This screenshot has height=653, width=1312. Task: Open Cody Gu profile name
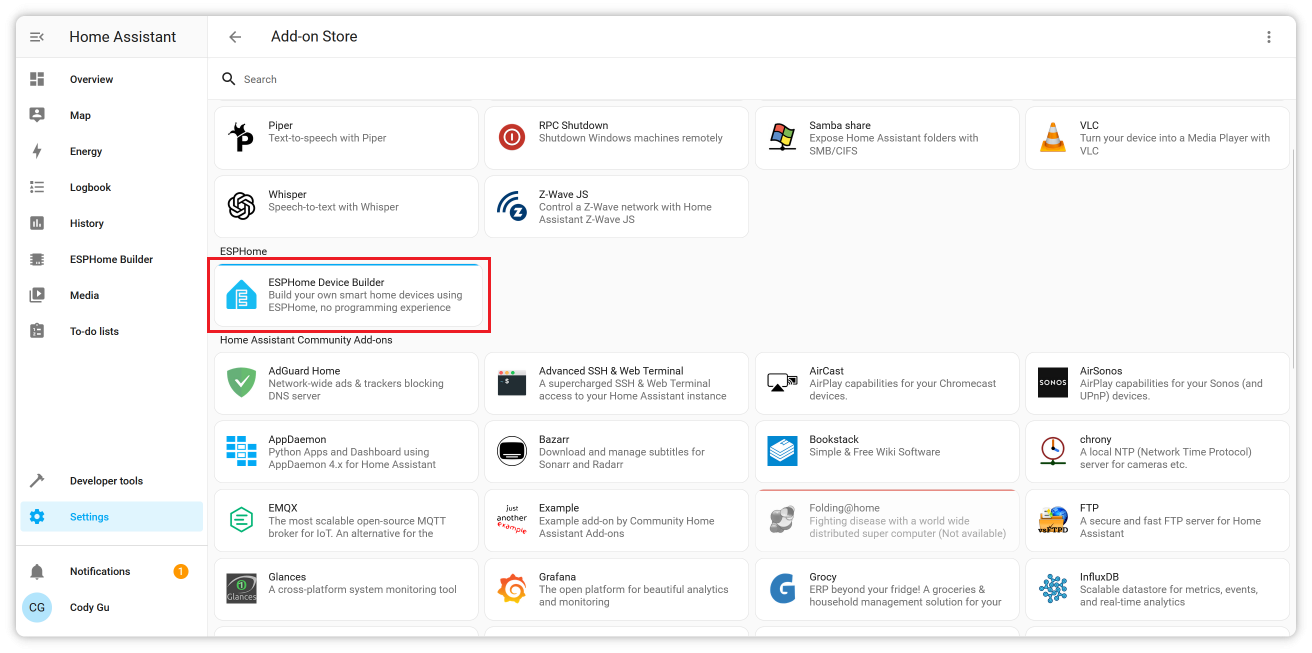pyautogui.click(x=89, y=608)
